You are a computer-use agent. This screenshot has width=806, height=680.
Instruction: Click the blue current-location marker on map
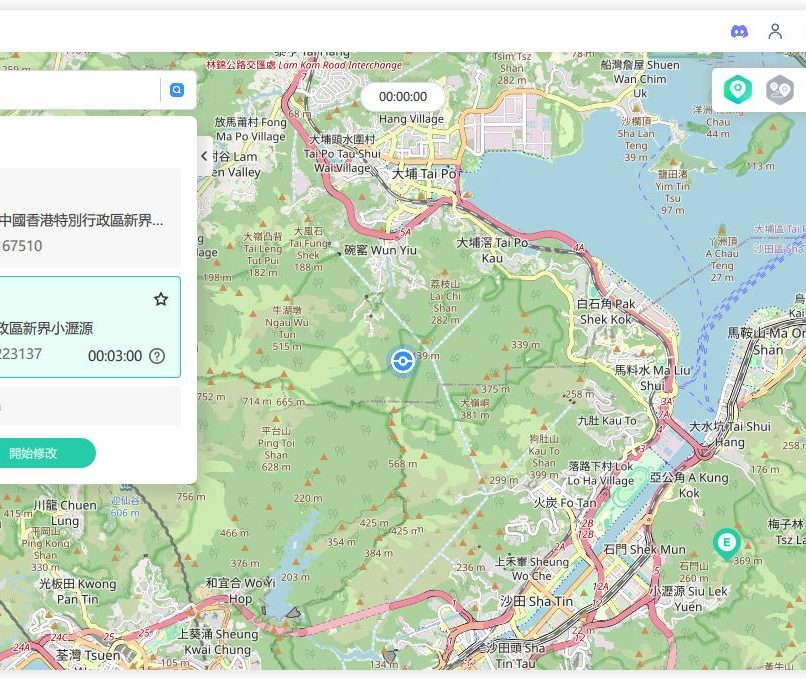[x=402, y=361]
